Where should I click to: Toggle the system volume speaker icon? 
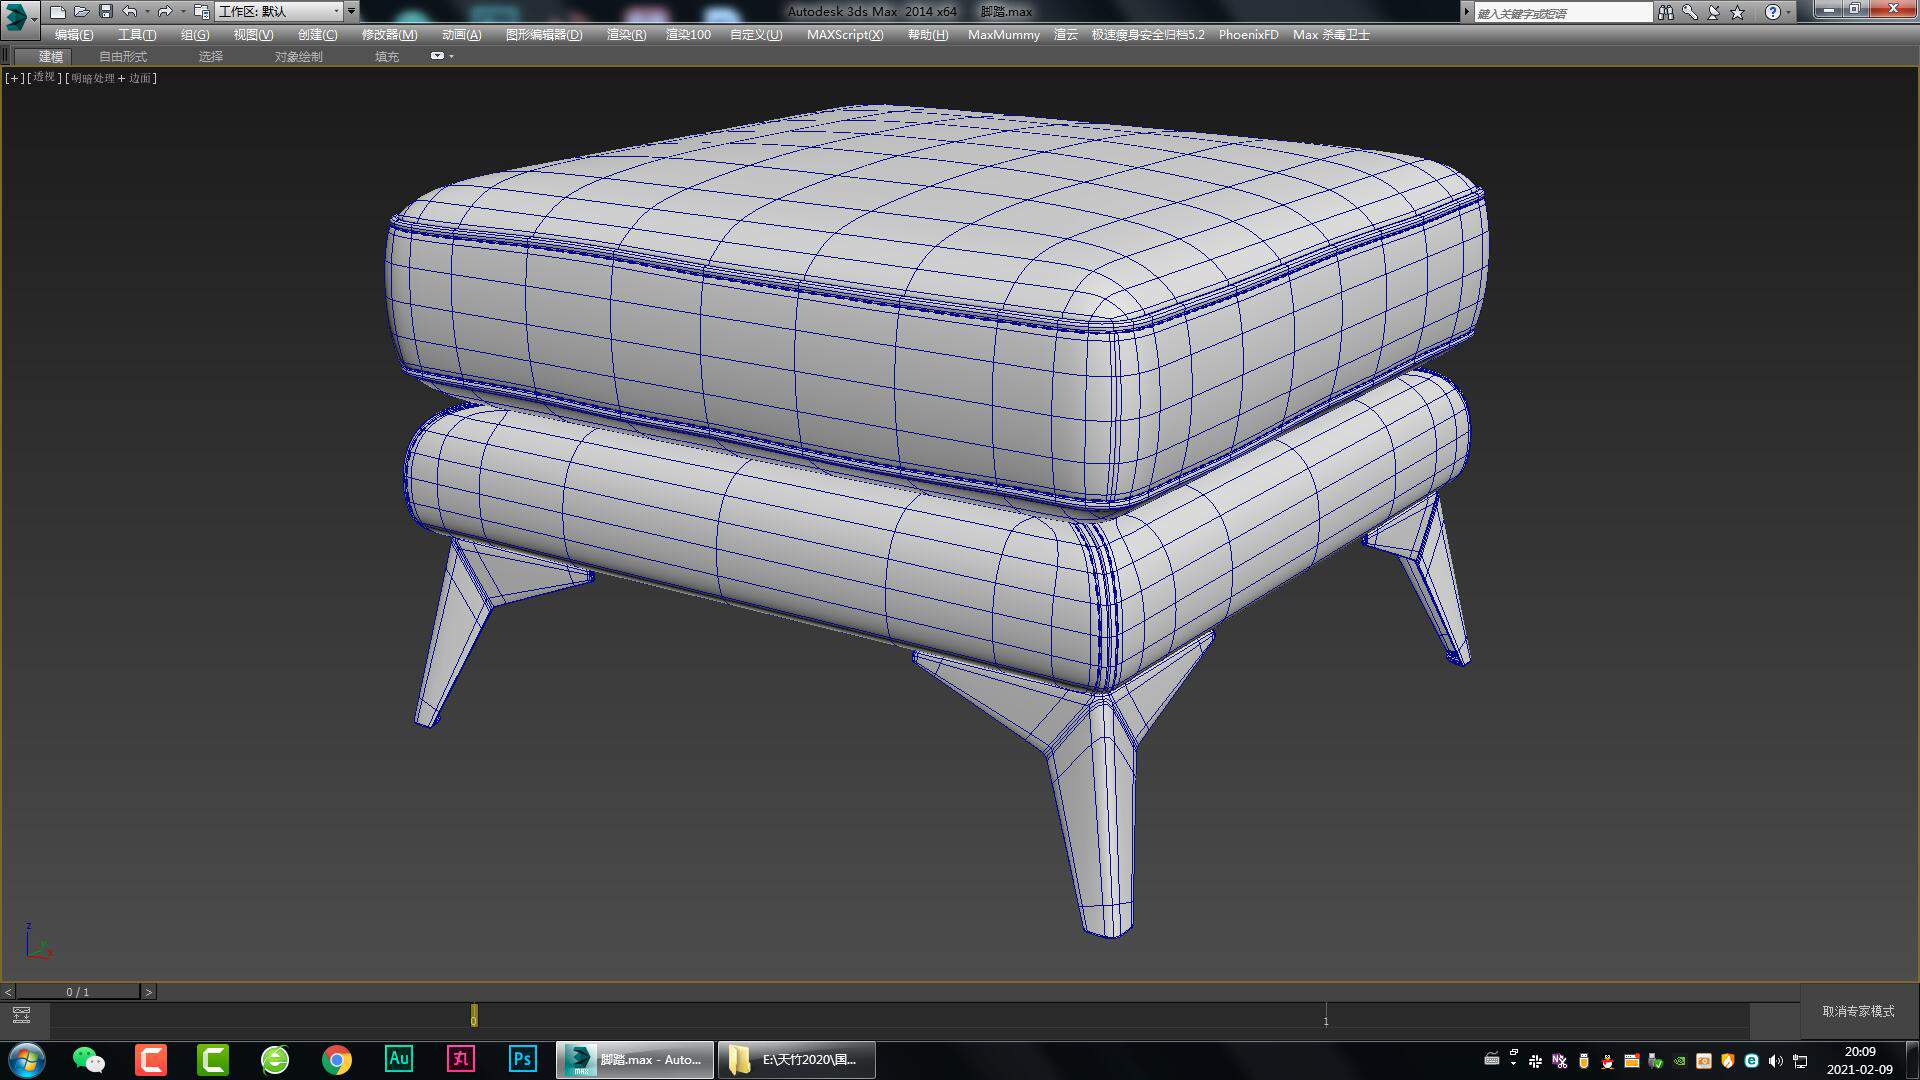1775,1062
